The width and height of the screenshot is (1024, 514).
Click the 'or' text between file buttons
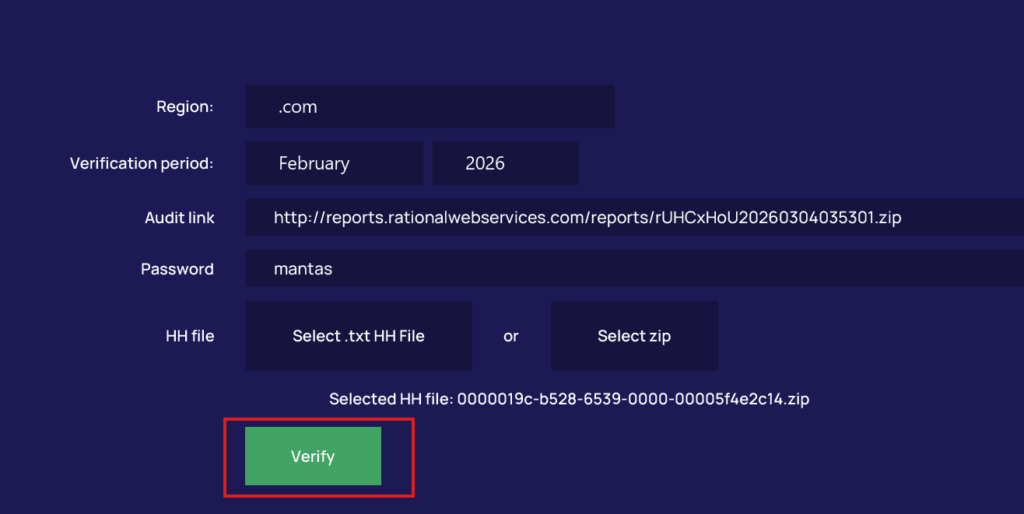(511, 336)
